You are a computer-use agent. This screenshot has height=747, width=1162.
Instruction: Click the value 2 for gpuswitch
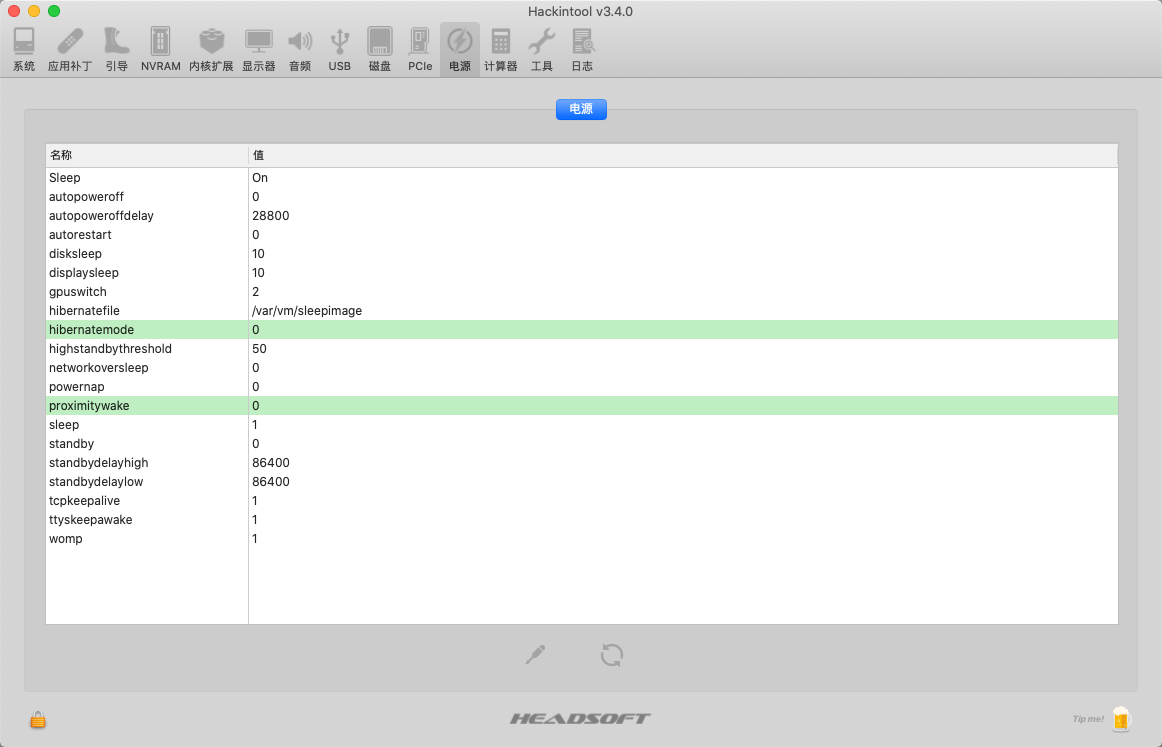(256, 292)
